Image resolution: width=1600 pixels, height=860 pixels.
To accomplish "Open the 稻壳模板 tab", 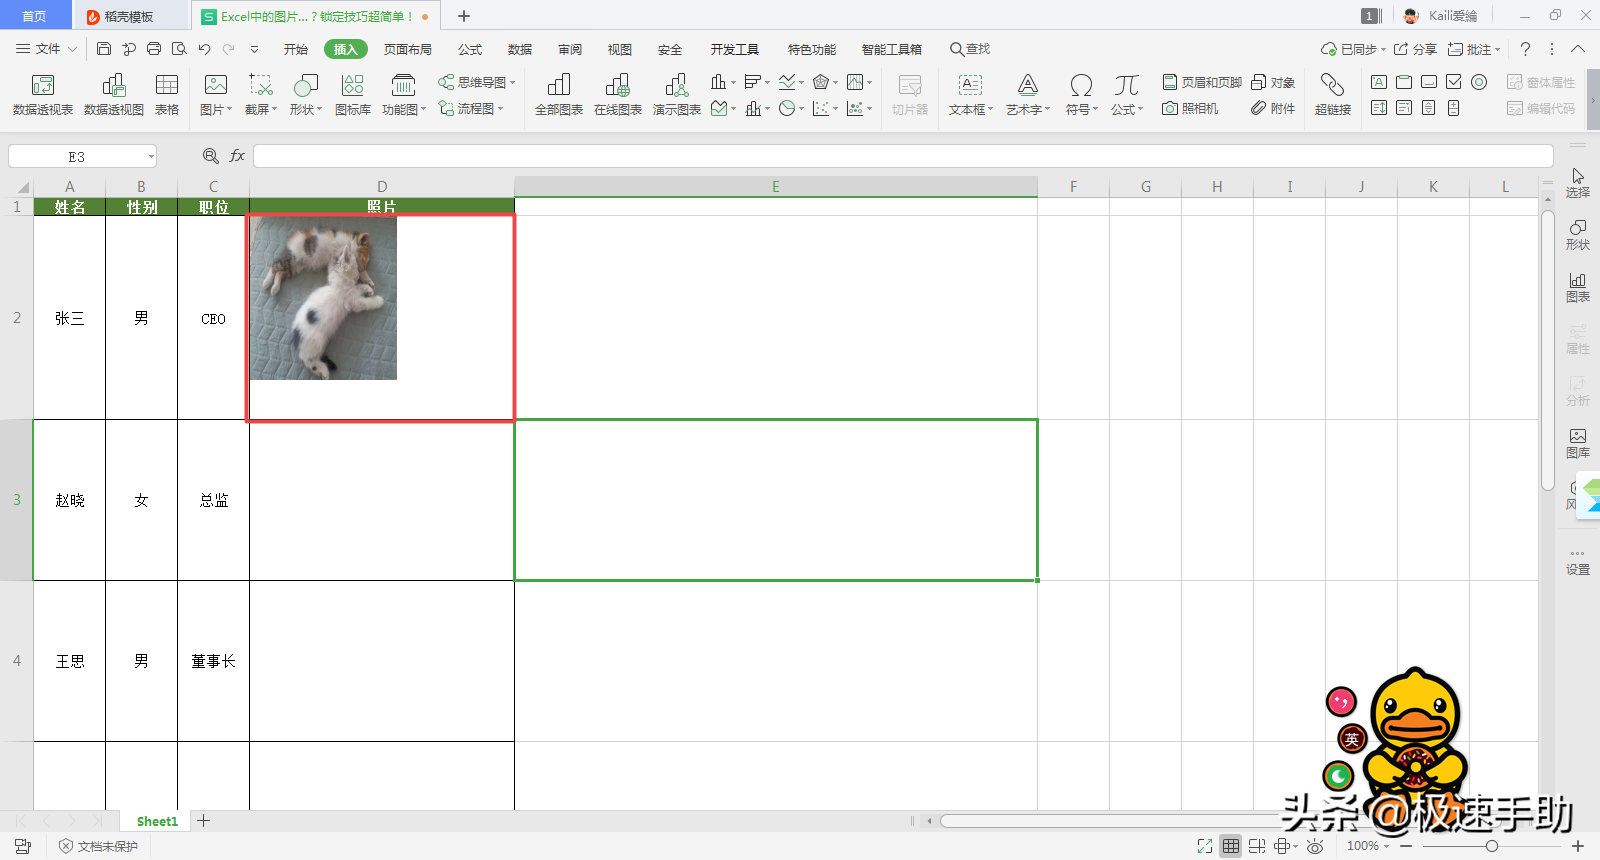I will tap(130, 16).
